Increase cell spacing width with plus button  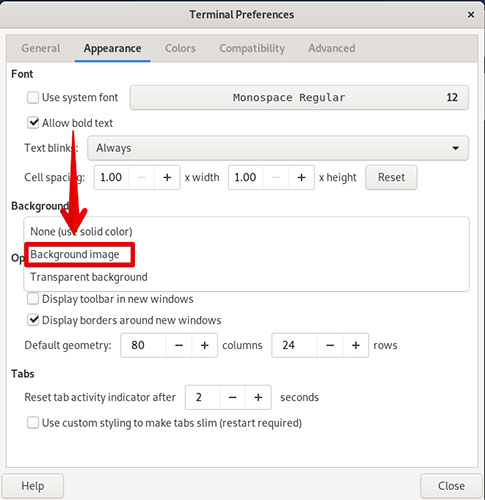(167, 177)
